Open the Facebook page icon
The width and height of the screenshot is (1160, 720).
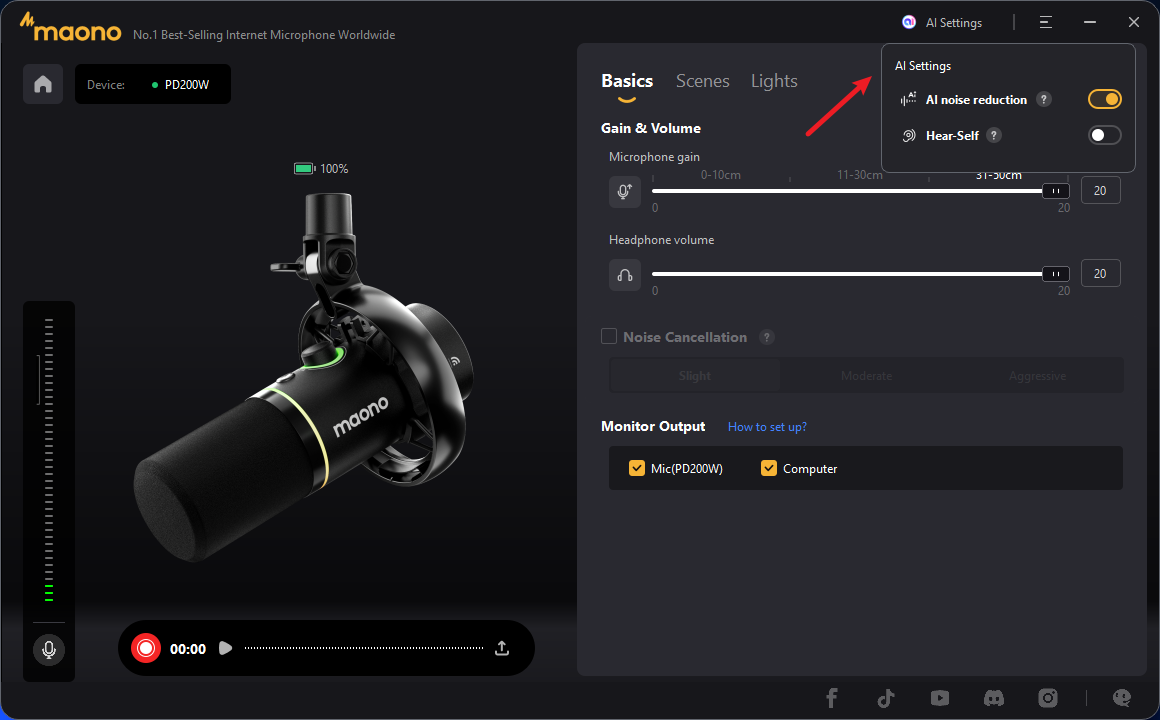click(x=831, y=698)
